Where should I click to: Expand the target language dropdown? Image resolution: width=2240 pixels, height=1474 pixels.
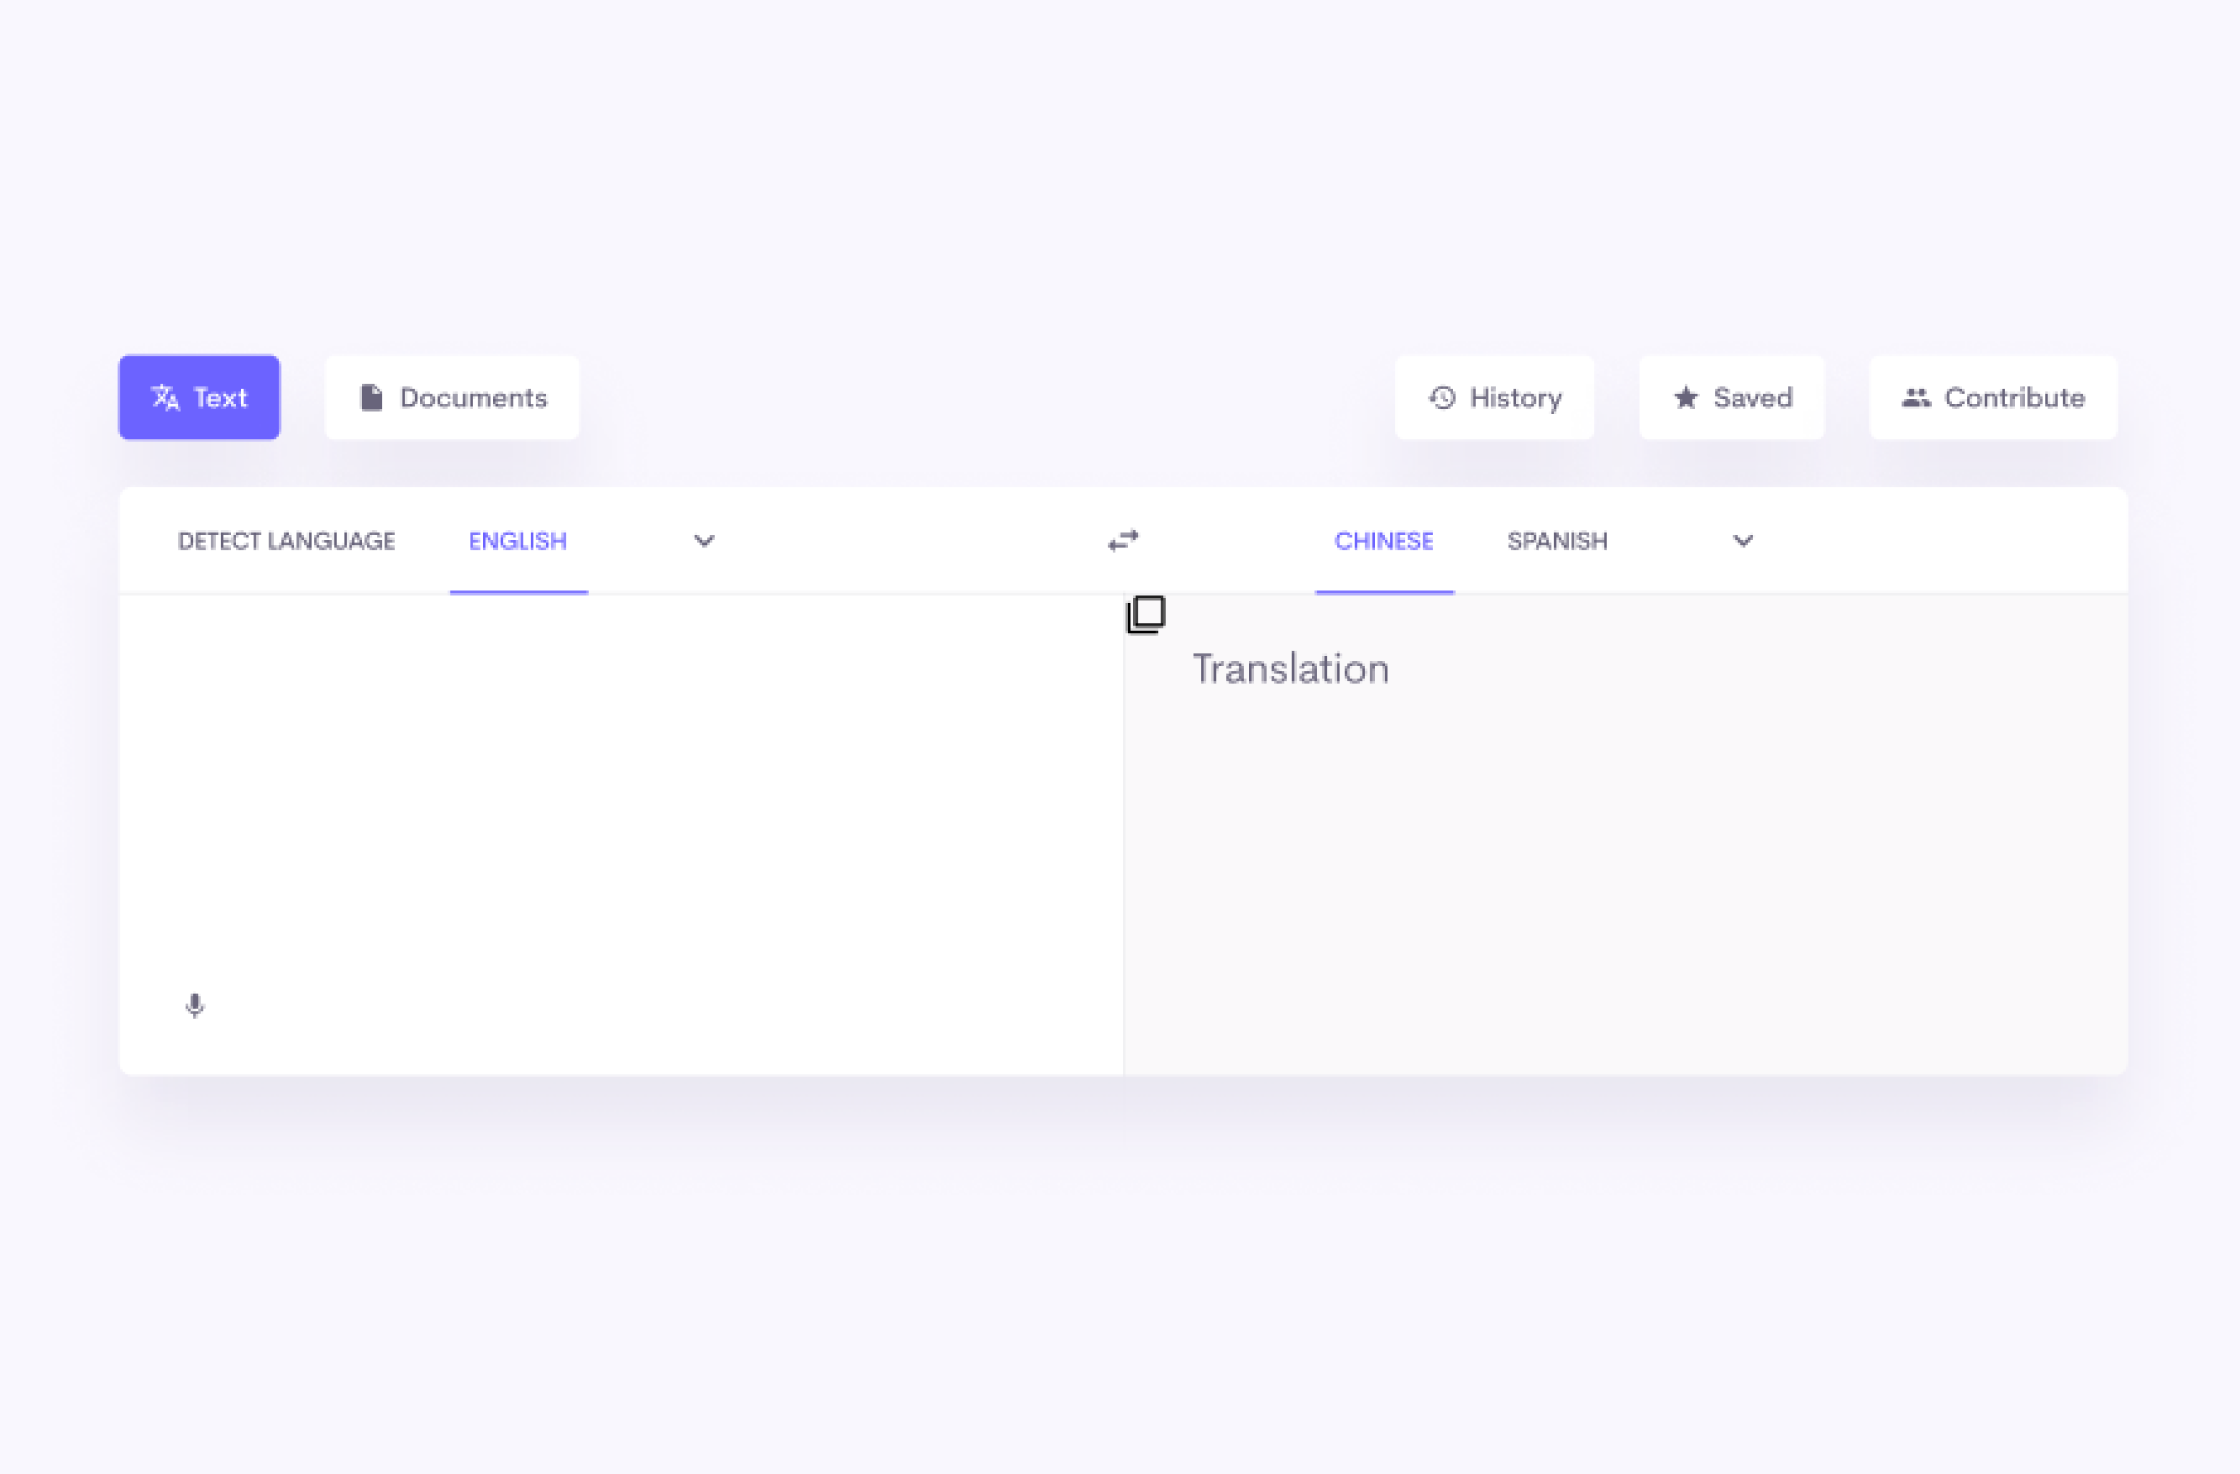1740,540
